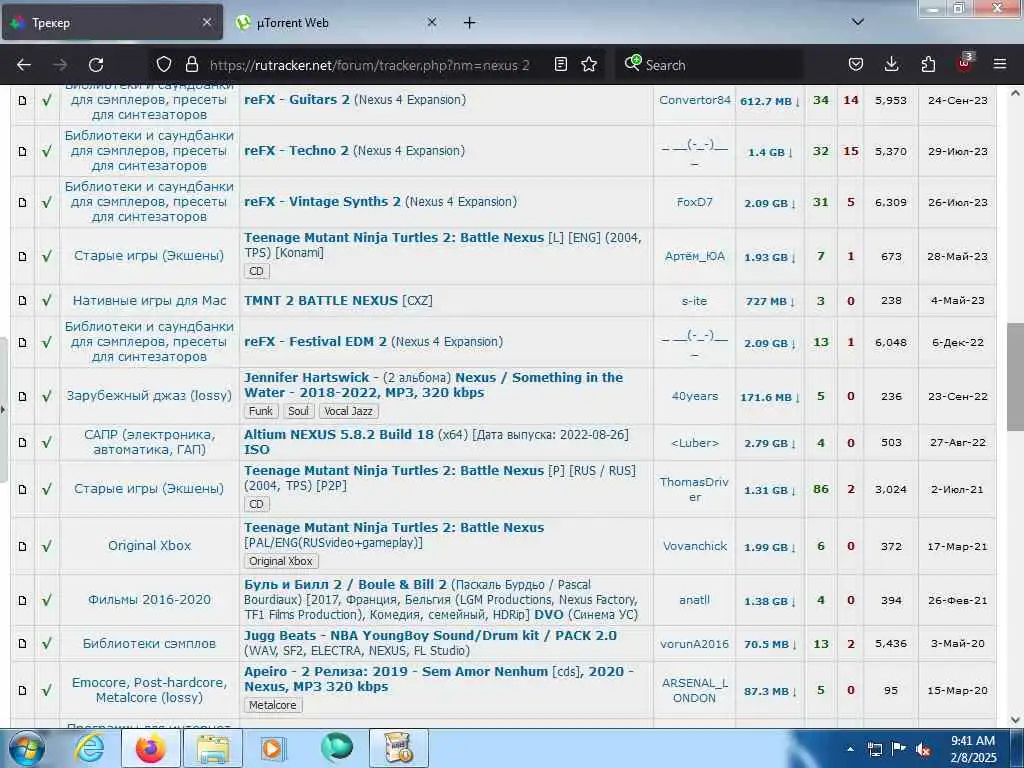This screenshot has width=1024, height=768.
Task: Toggle reader view icon in address bar
Action: point(560,64)
